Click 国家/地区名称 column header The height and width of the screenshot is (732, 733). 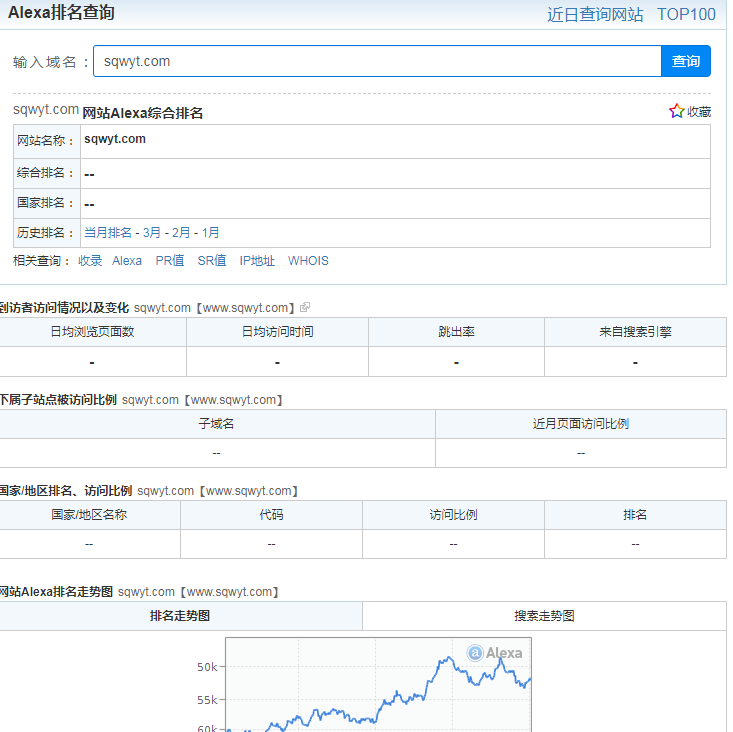[x=89, y=515]
